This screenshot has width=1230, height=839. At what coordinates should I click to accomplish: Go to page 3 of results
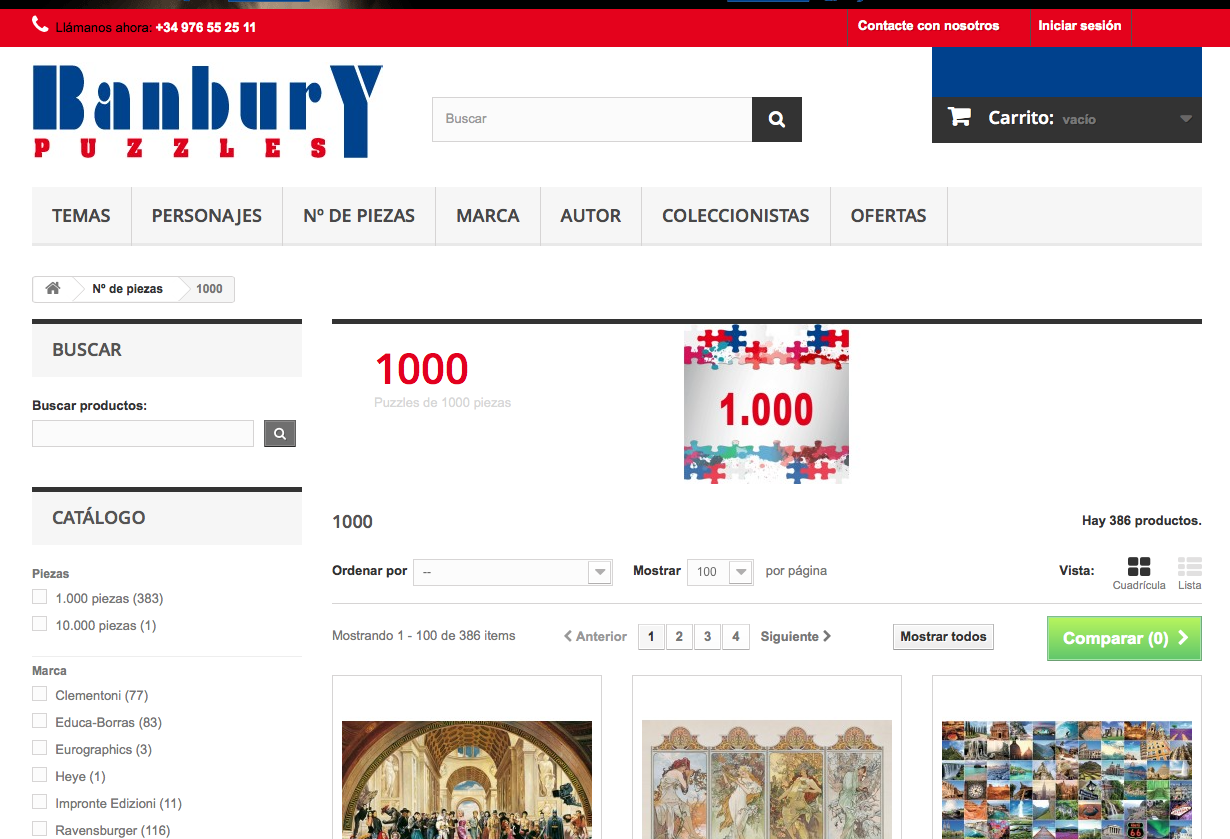point(707,637)
